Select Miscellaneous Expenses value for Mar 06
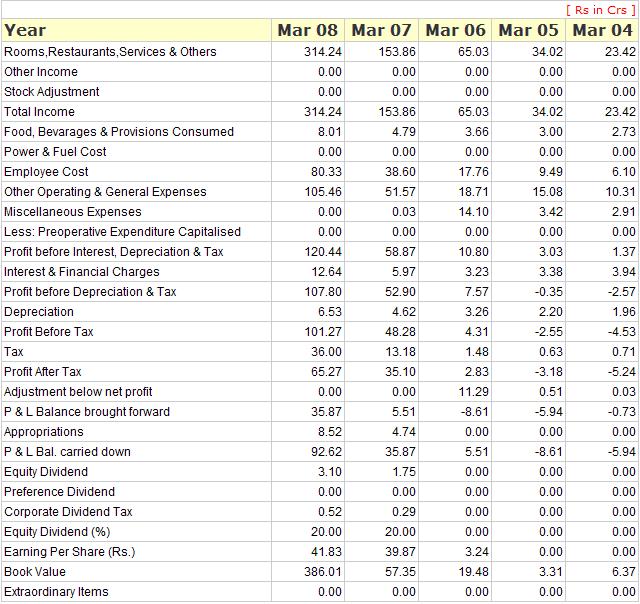The width and height of the screenshot is (640, 604). 474,212
